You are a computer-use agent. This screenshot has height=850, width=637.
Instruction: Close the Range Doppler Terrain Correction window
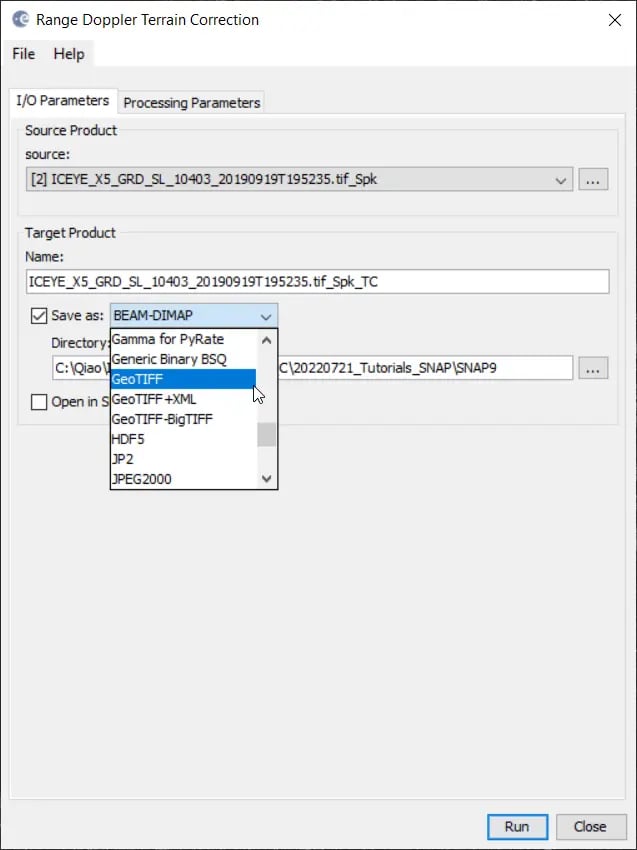[x=615, y=20]
